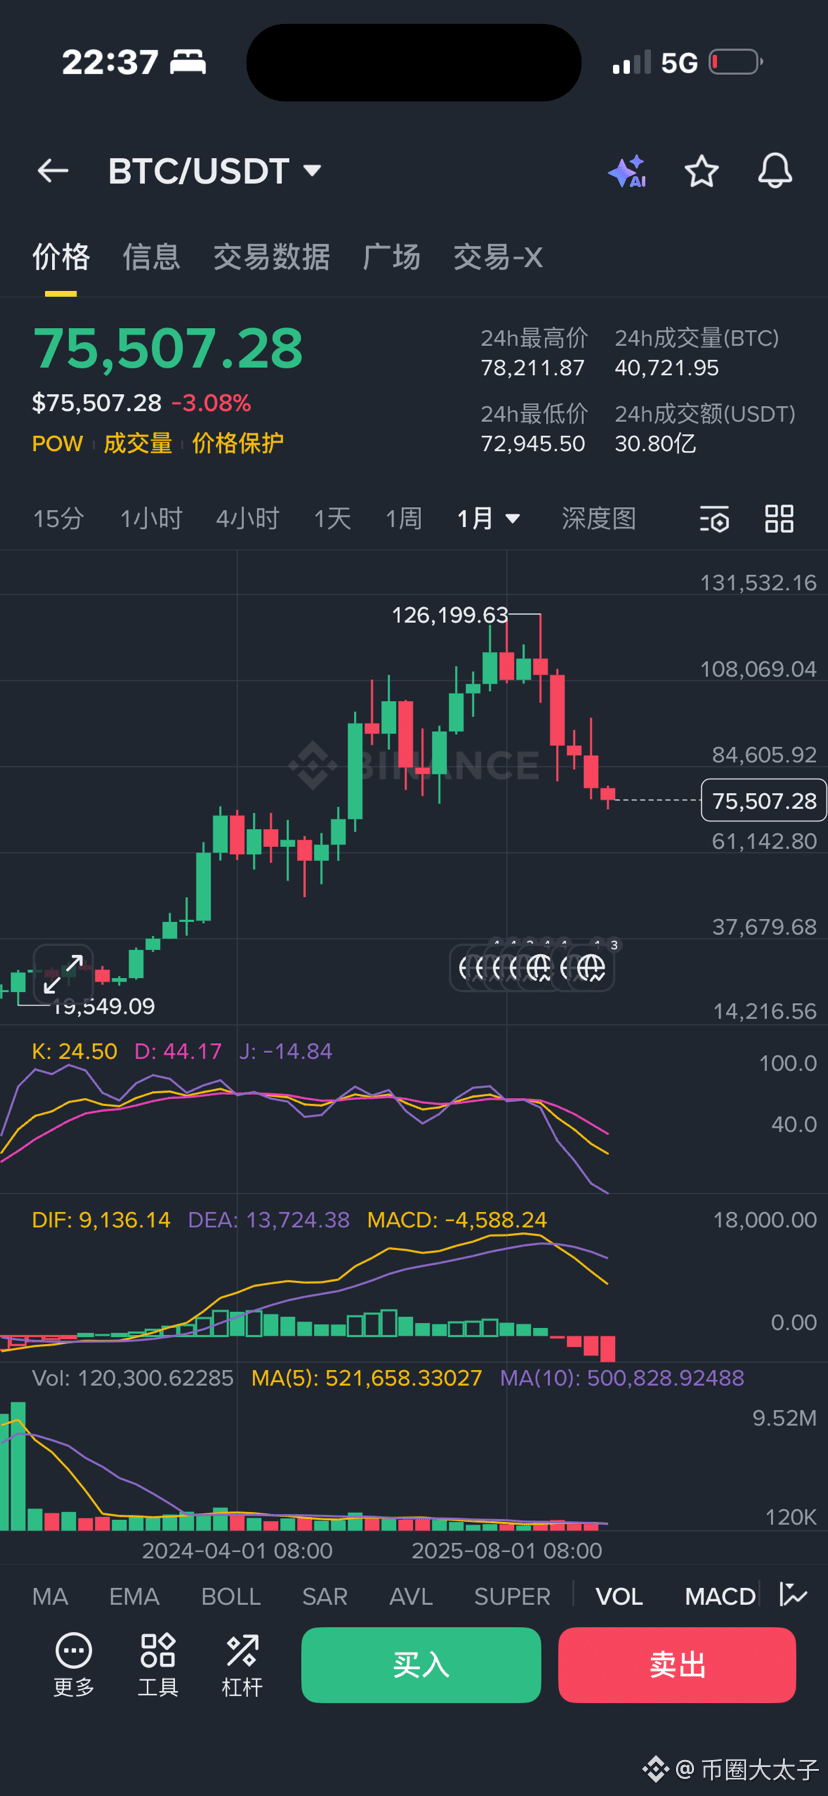The height and width of the screenshot is (1796, 828).
Task: Tap the 成交量 tag link
Action: (x=138, y=444)
